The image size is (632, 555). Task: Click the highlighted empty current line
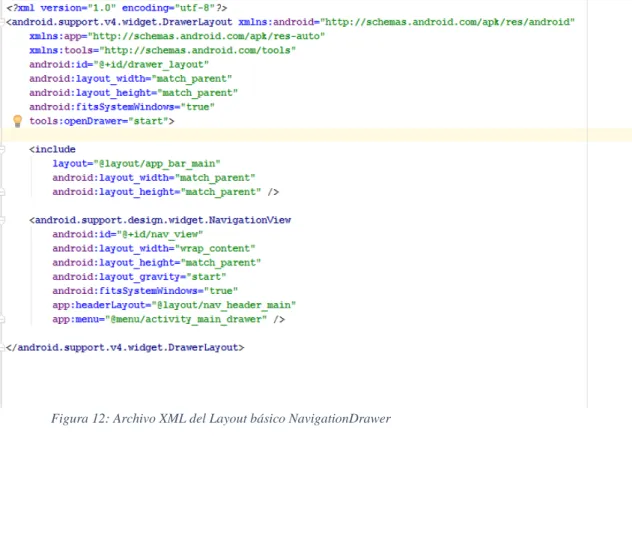[316, 135]
